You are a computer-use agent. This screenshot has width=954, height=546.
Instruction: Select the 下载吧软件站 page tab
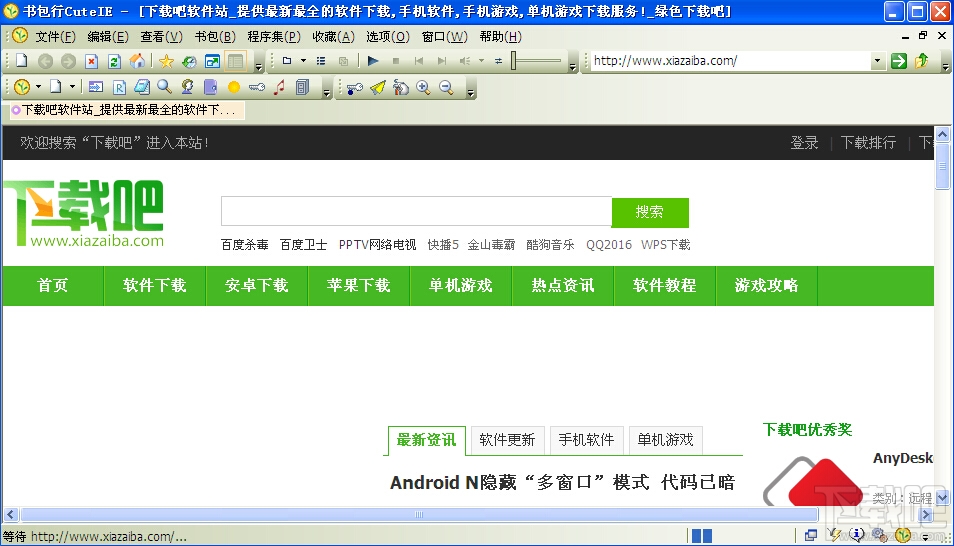point(127,110)
